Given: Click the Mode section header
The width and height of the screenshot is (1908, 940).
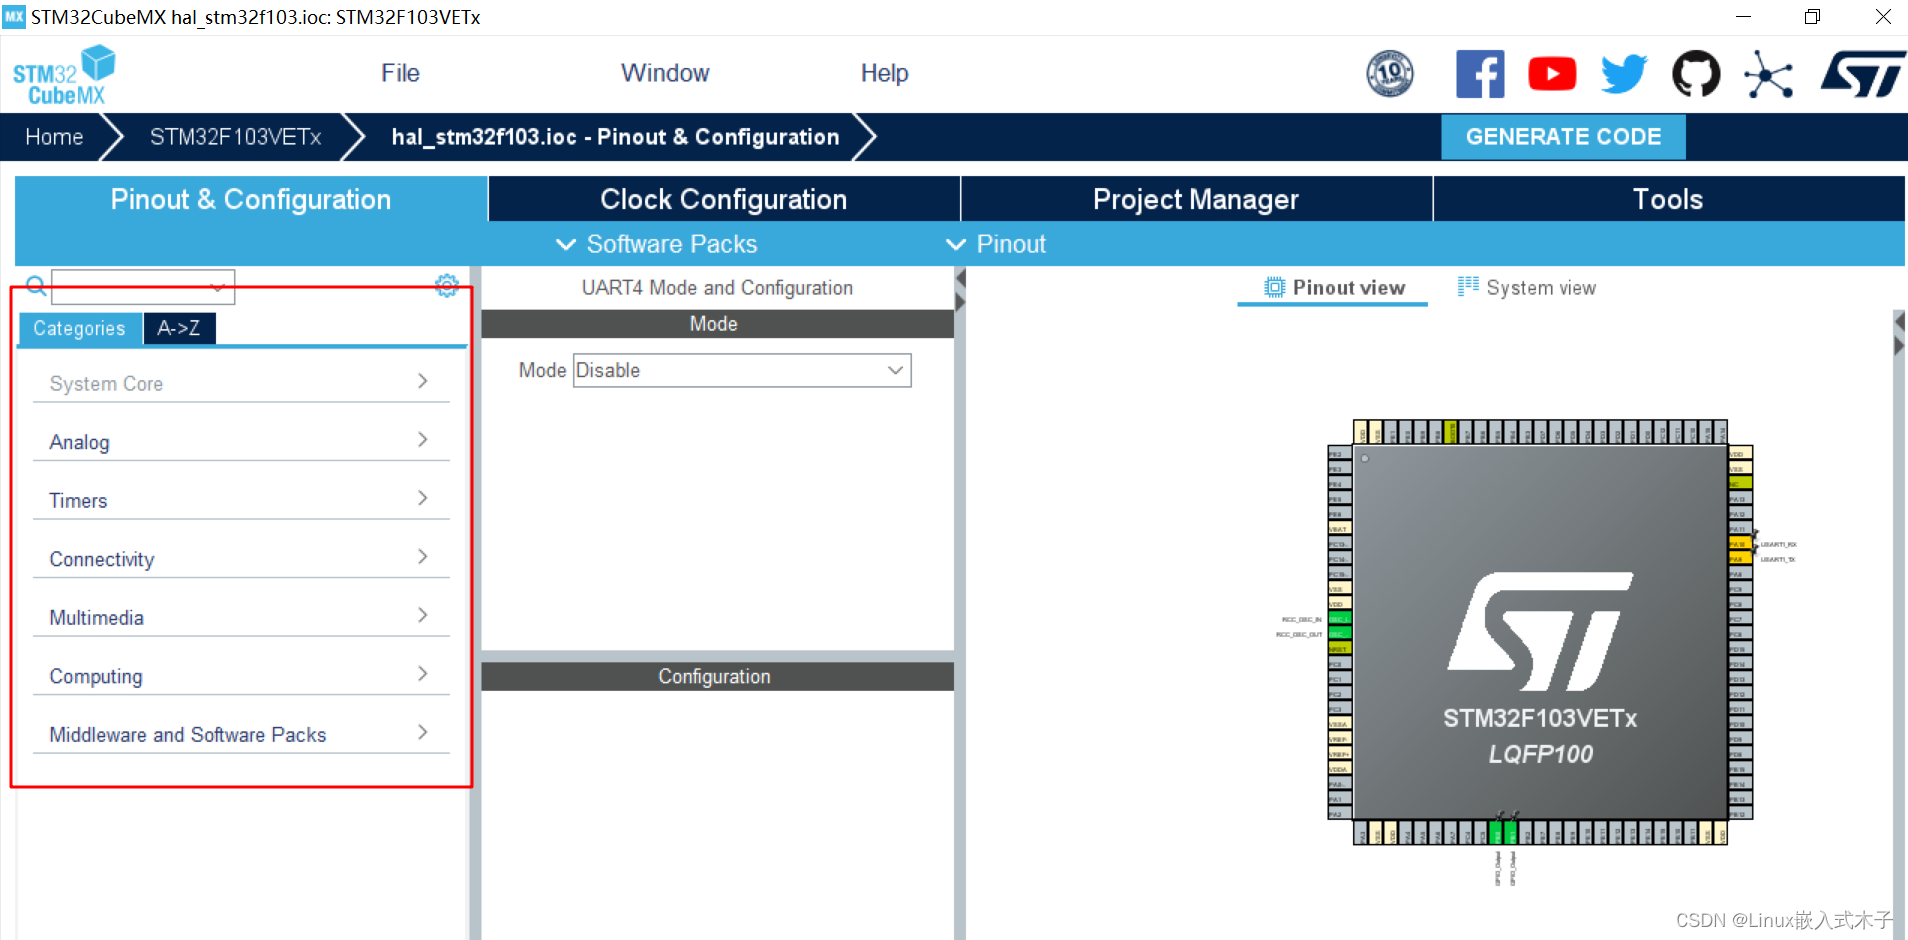Looking at the screenshot, I should pos(717,324).
